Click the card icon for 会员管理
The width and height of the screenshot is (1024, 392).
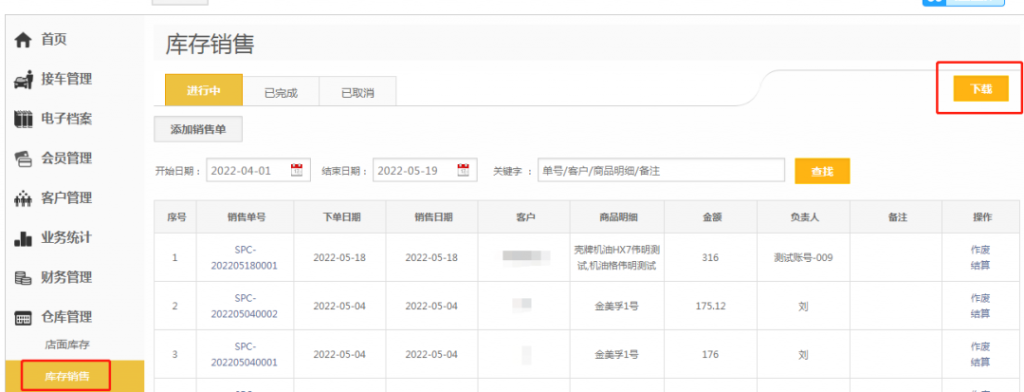pos(23,159)
